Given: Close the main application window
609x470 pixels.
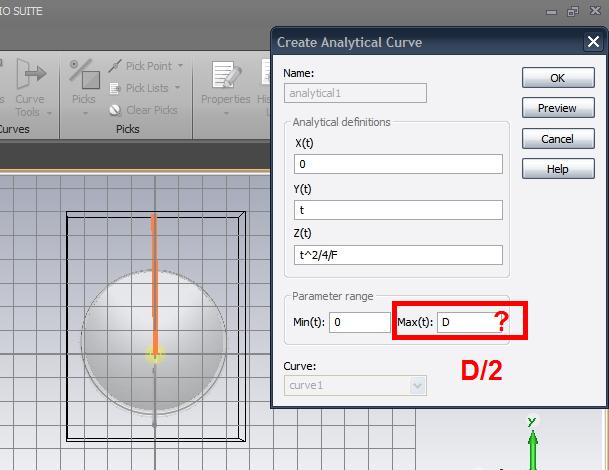Looking at the screenshot, I should [595, 10].
